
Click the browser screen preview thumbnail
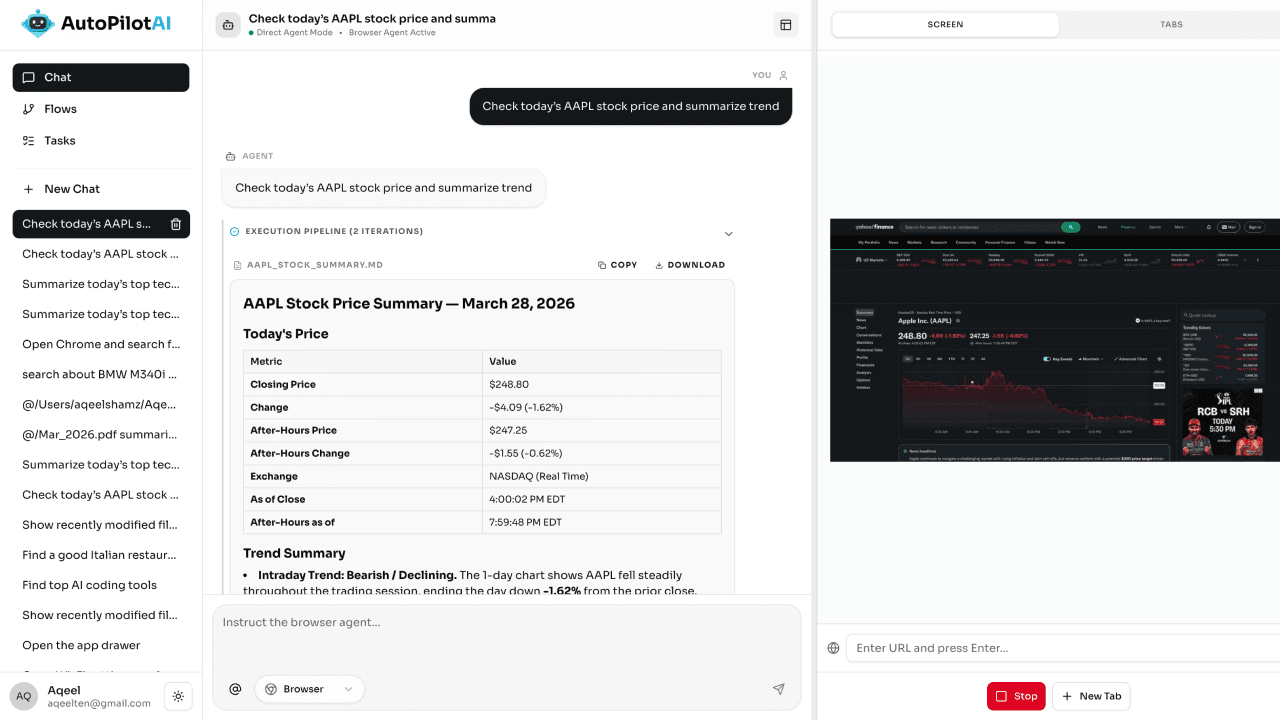coord(1055,340)
